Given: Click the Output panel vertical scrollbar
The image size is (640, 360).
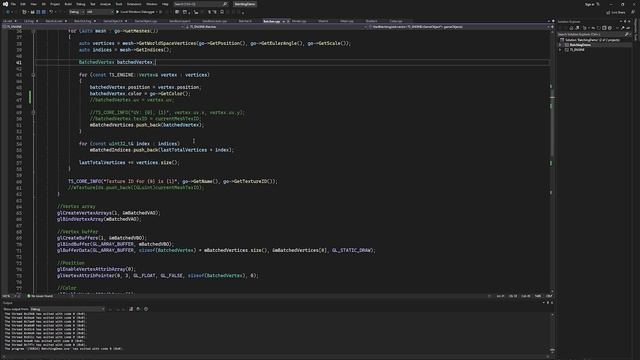Looking at the screenshot, I should (552, 332).
